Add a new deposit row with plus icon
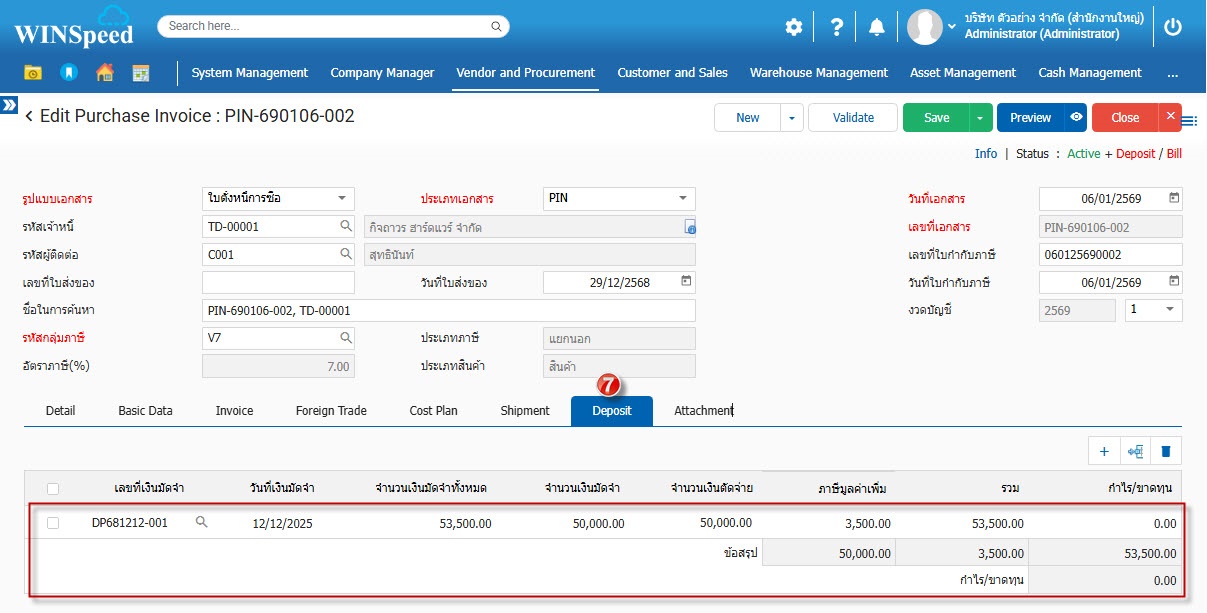 (1104, 452)
